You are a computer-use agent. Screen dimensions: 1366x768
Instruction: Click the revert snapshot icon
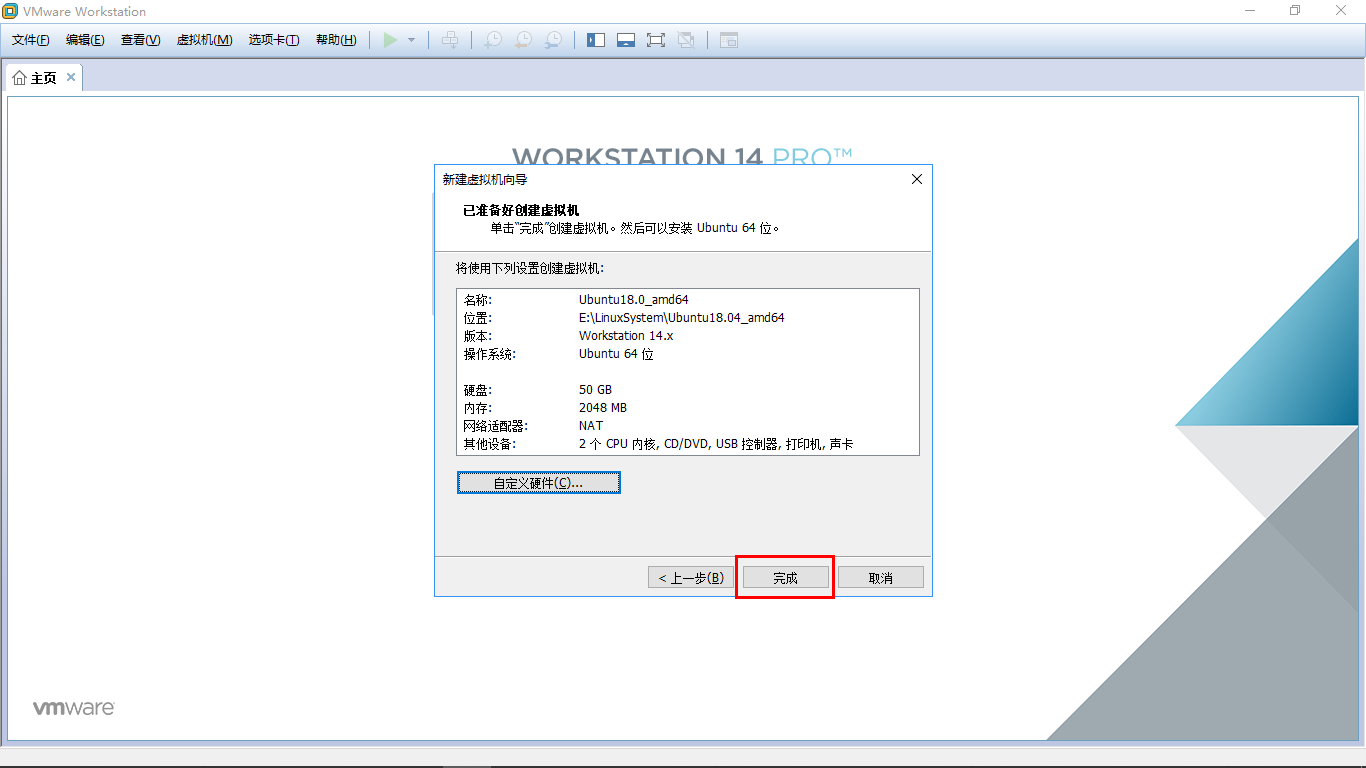[522, 40]
